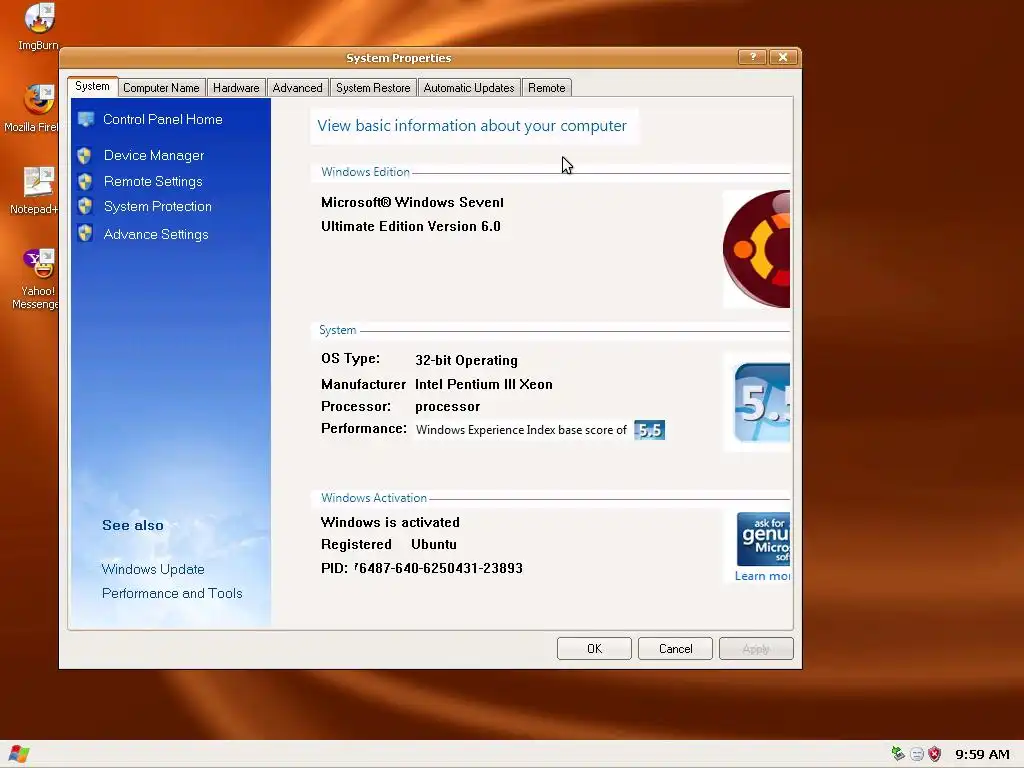1024x768 pixels.
Task: Click the red security shield tray icon
Action: [935, 754]
